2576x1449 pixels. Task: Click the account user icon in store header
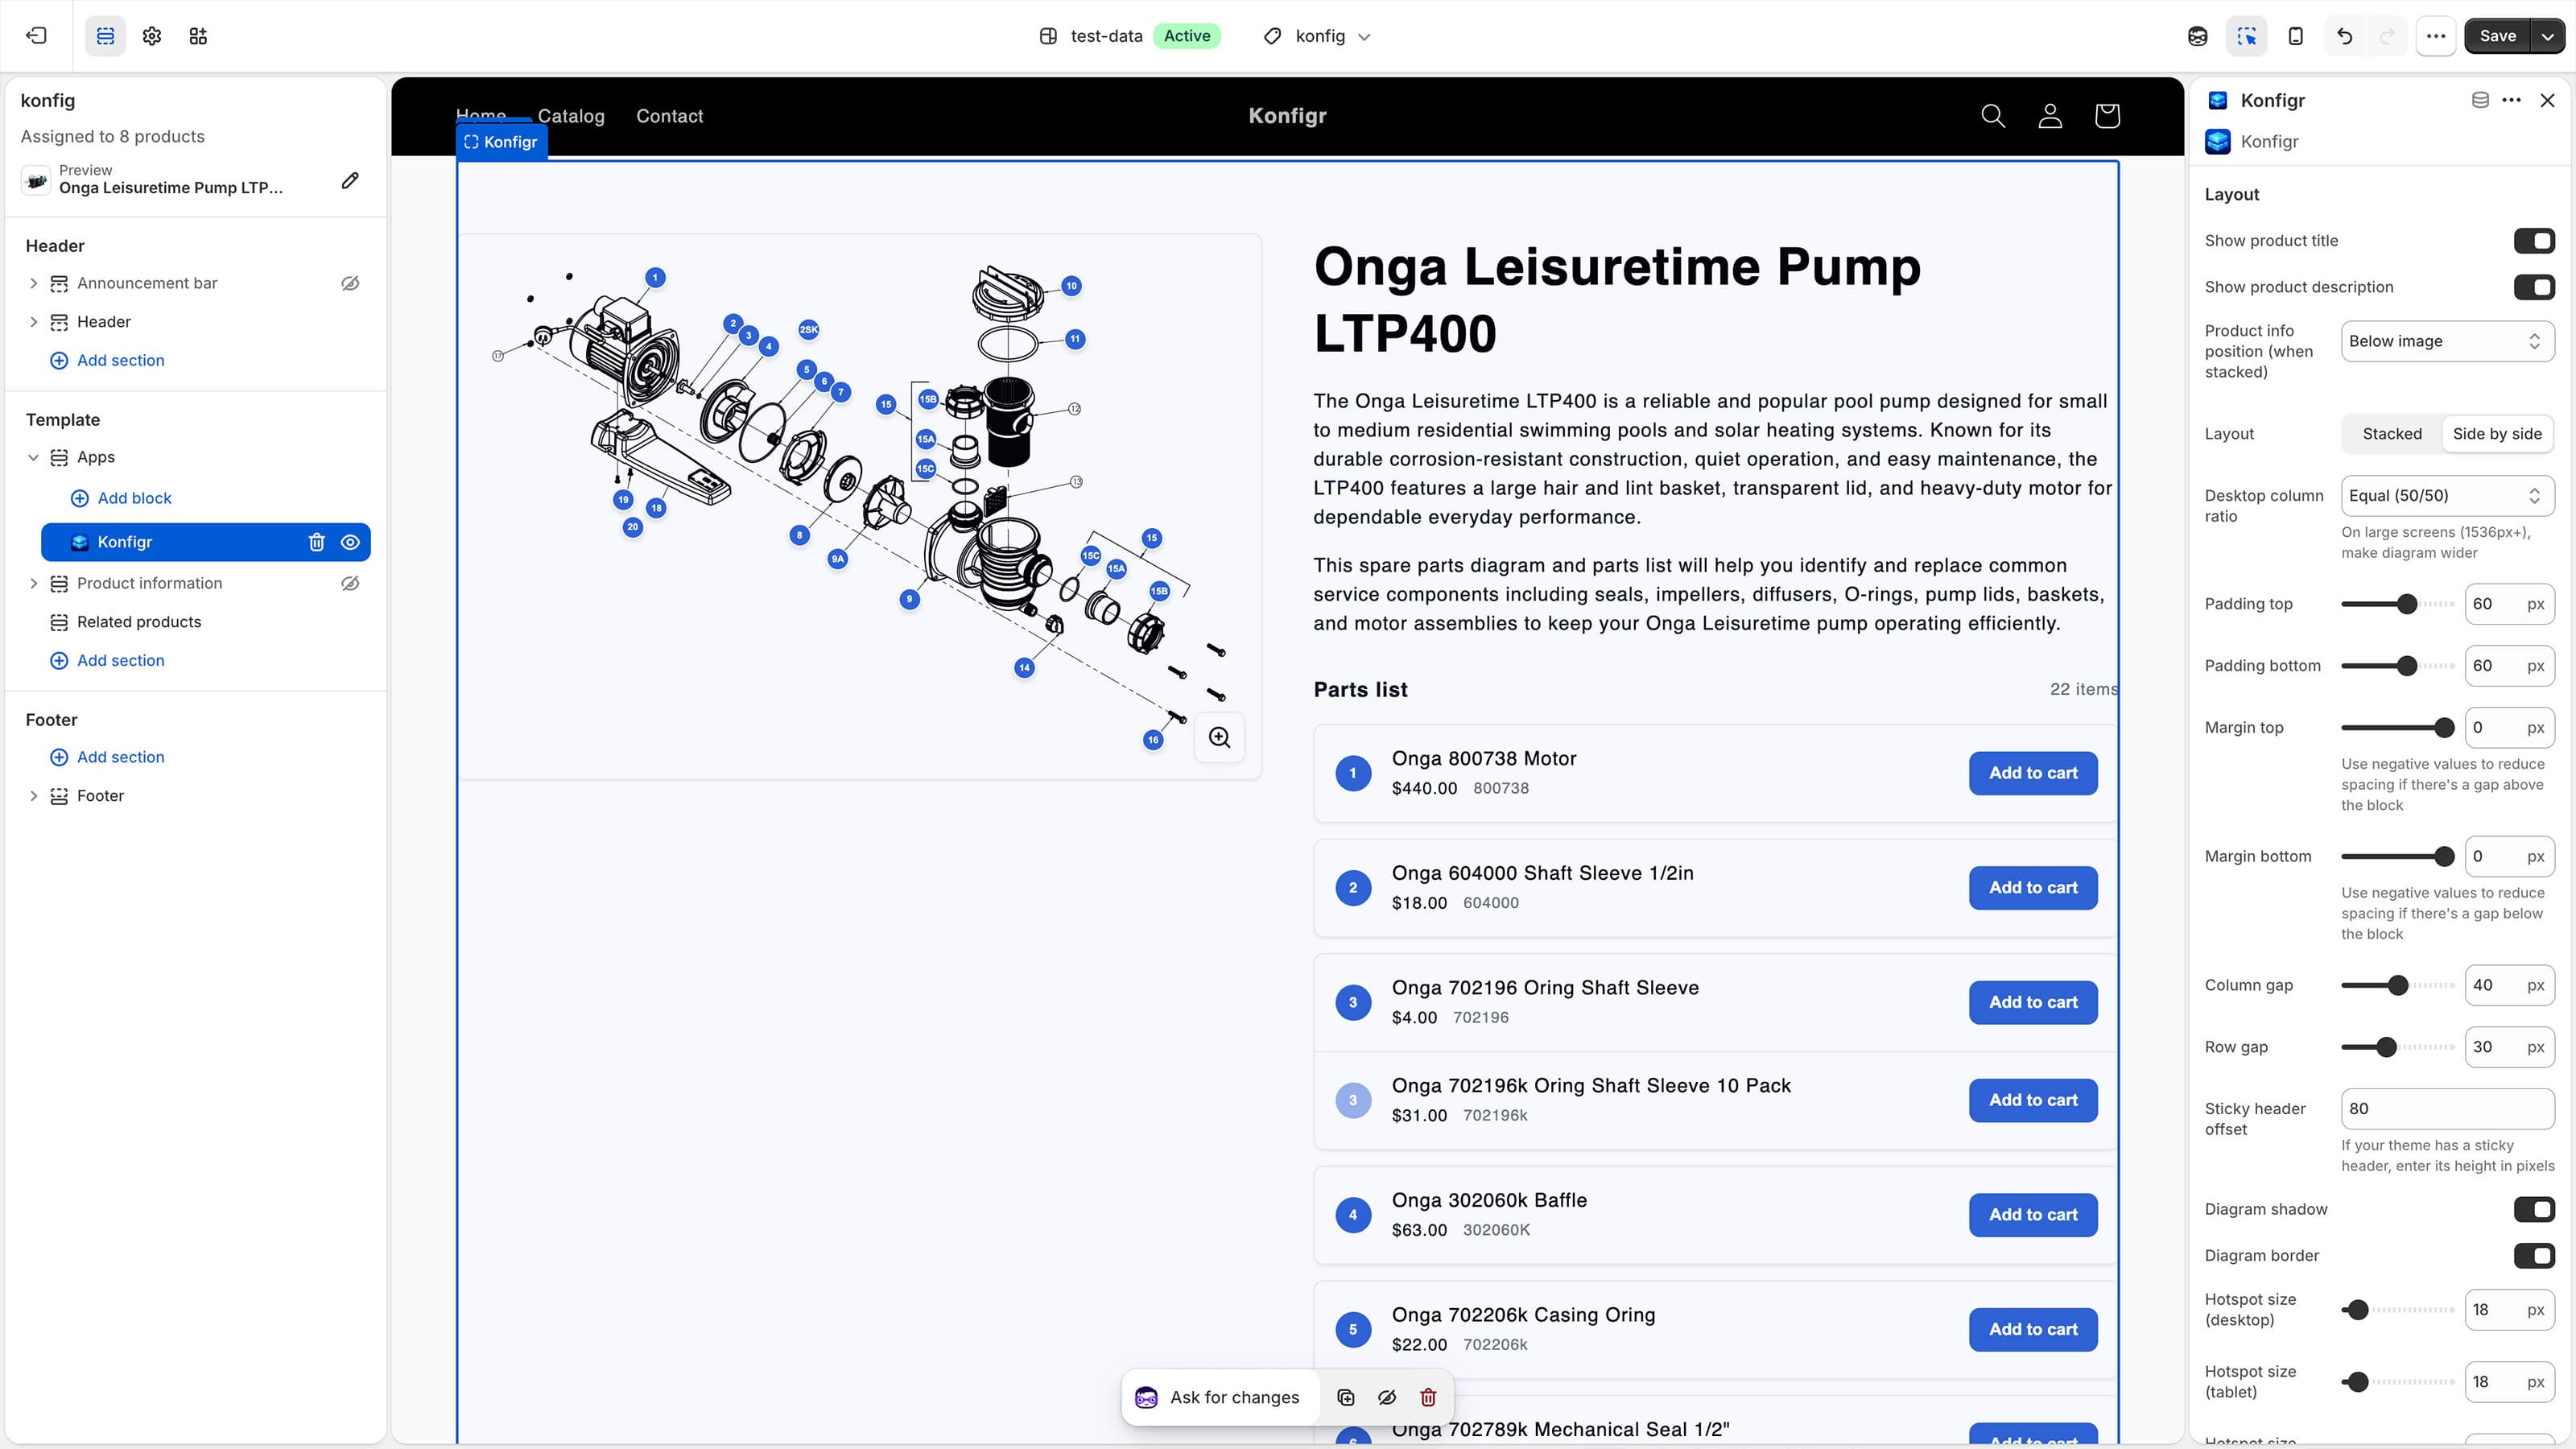point(2050,116)
